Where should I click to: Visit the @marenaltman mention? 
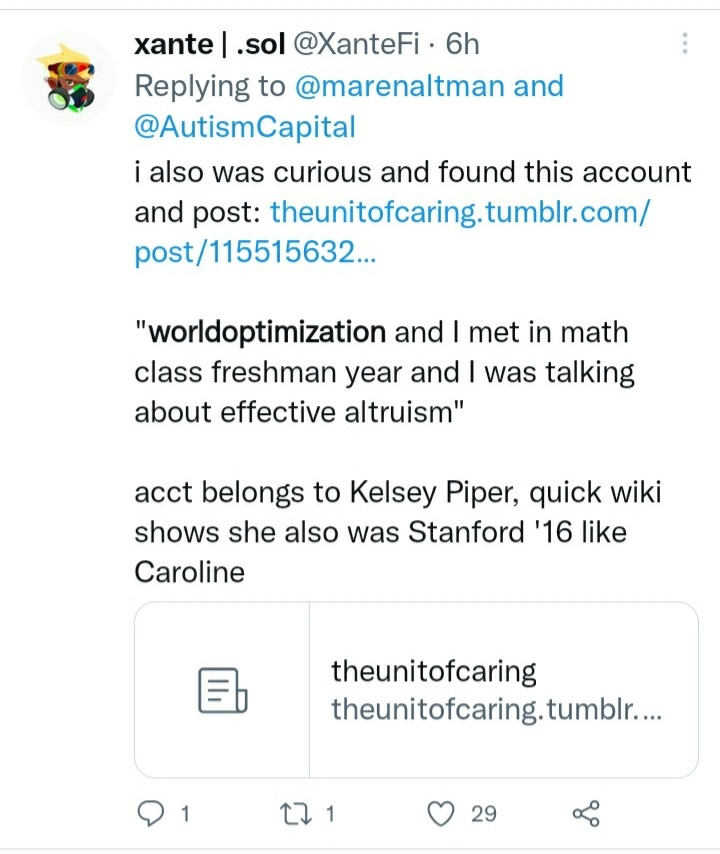pyautogui.click(x=399, y=86)
